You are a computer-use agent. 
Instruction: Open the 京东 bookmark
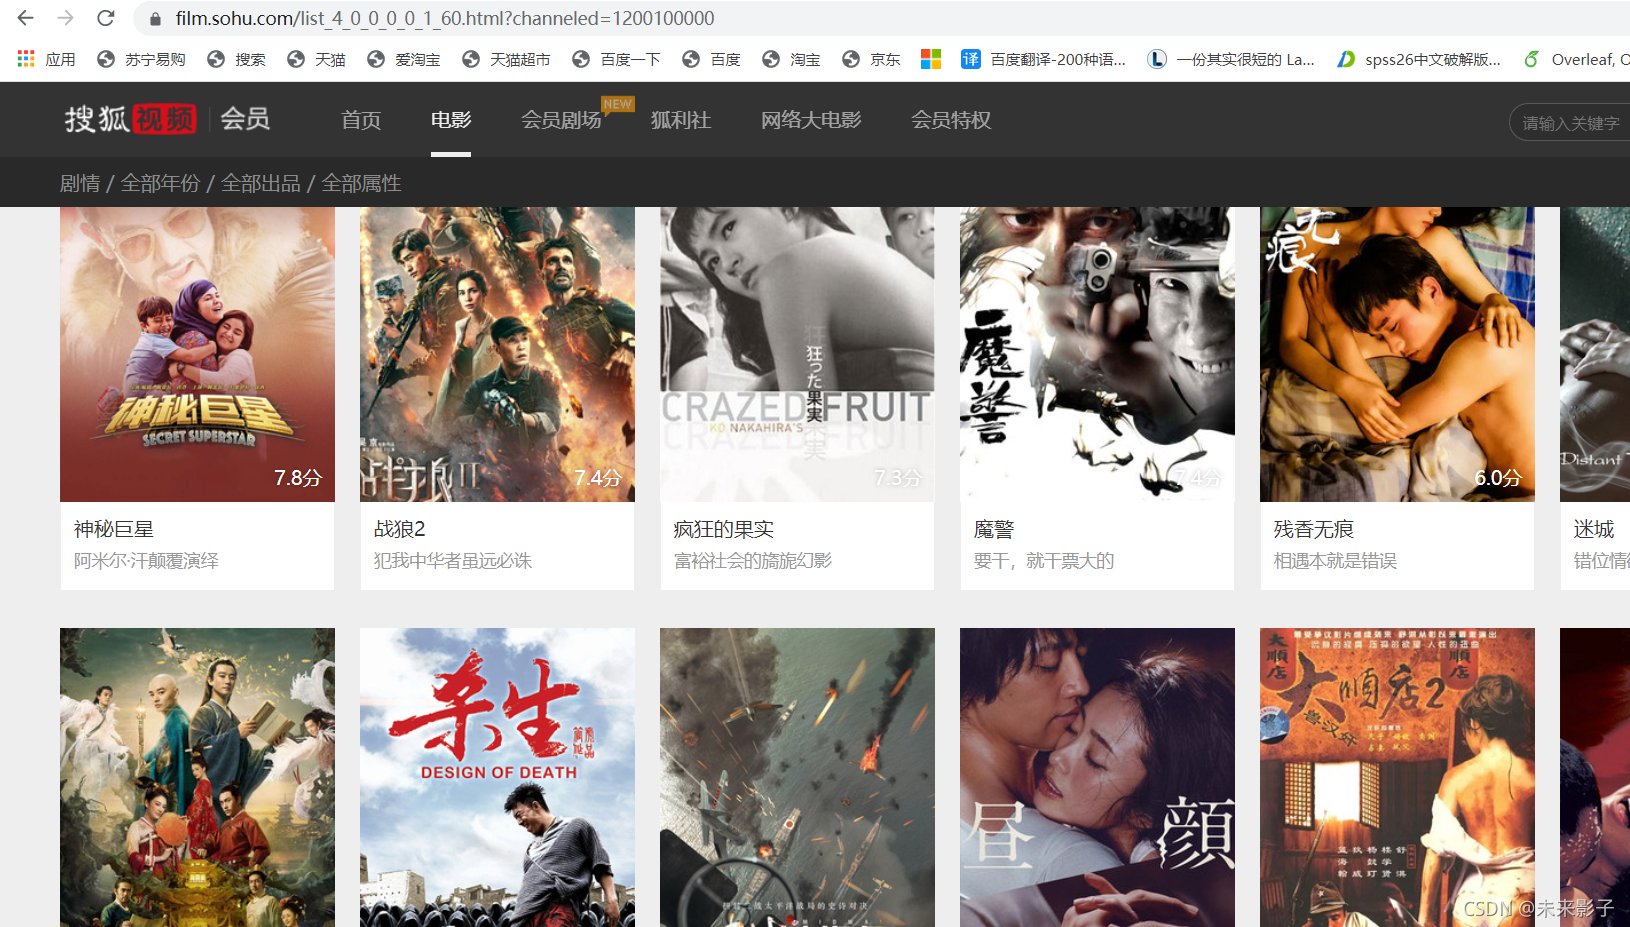click(x=871, y=59)
